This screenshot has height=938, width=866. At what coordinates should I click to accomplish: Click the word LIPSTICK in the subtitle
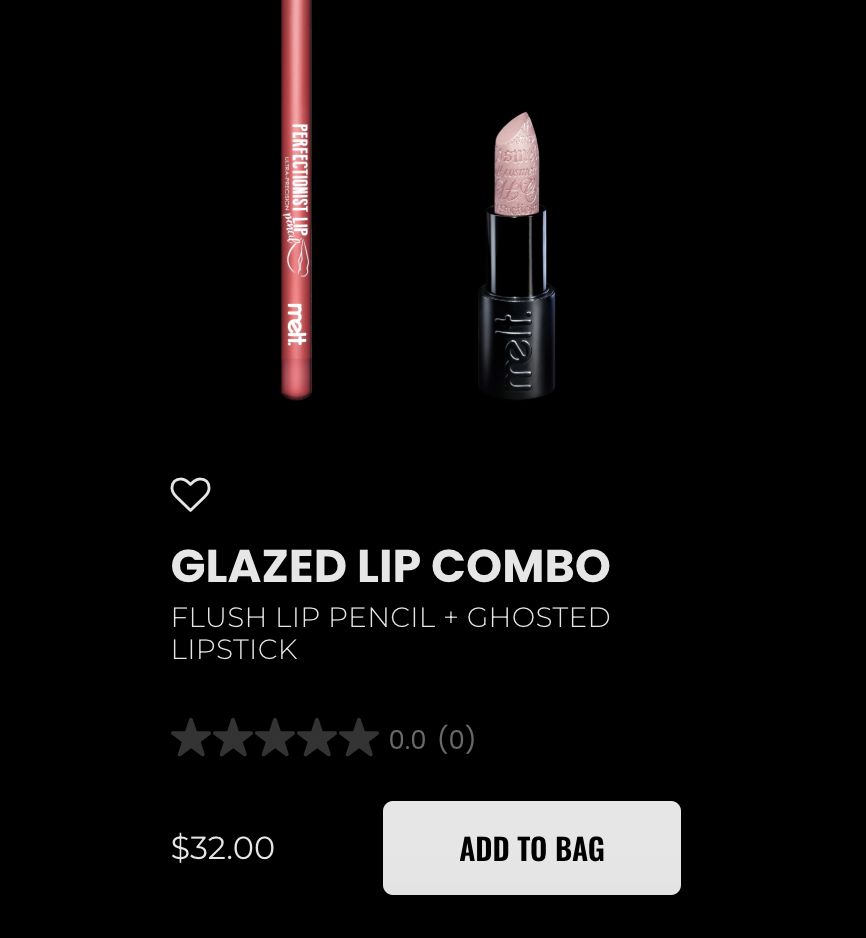click(x=234, y=650)
